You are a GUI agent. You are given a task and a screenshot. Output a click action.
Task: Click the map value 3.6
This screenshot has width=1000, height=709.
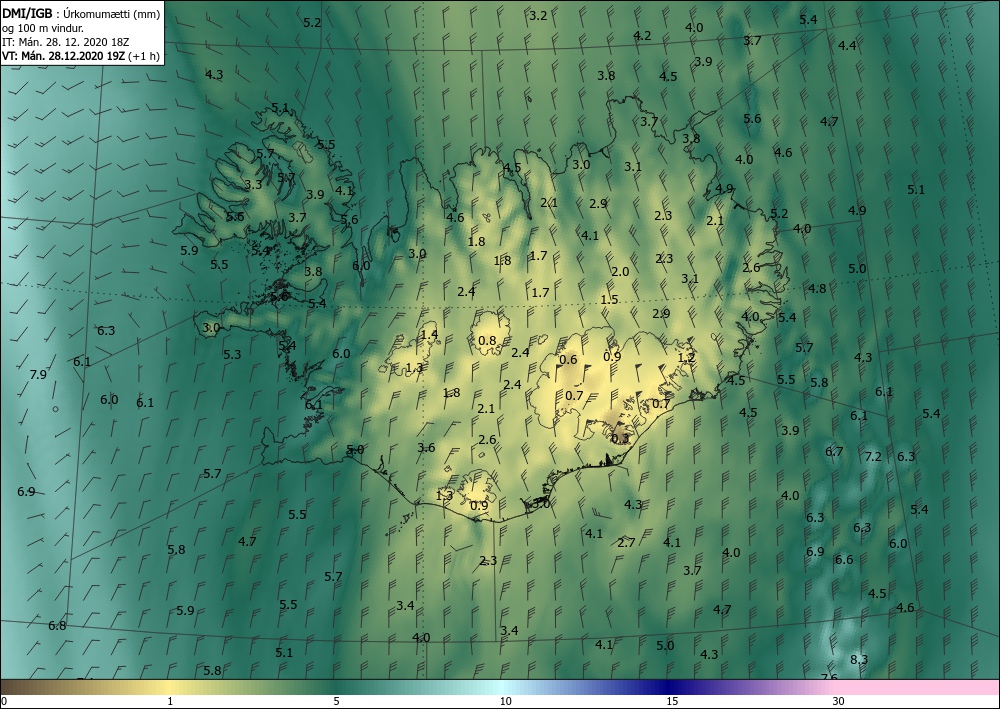click(x=426, y=448)
